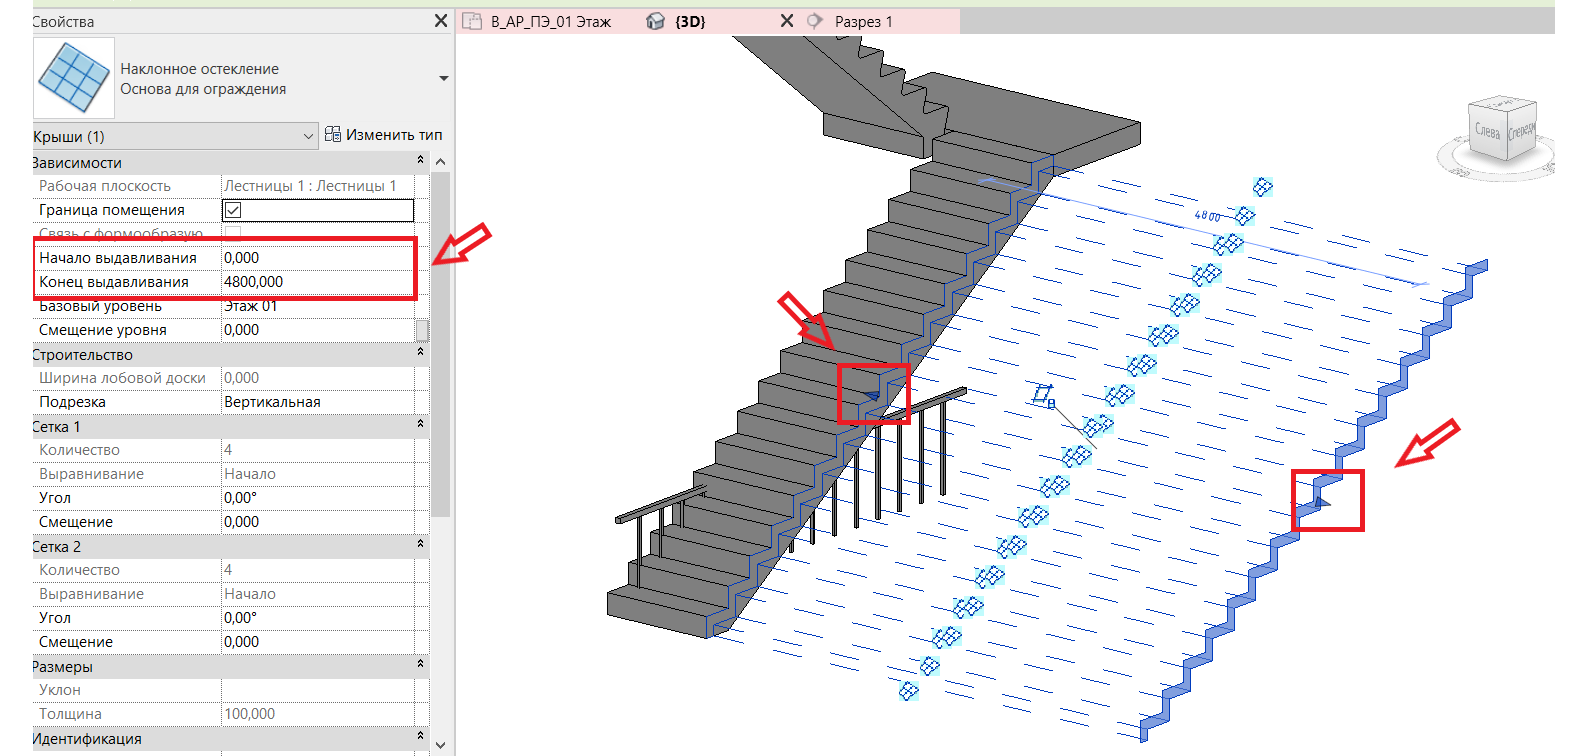Click the Изменить тип button

pos(384,134)
